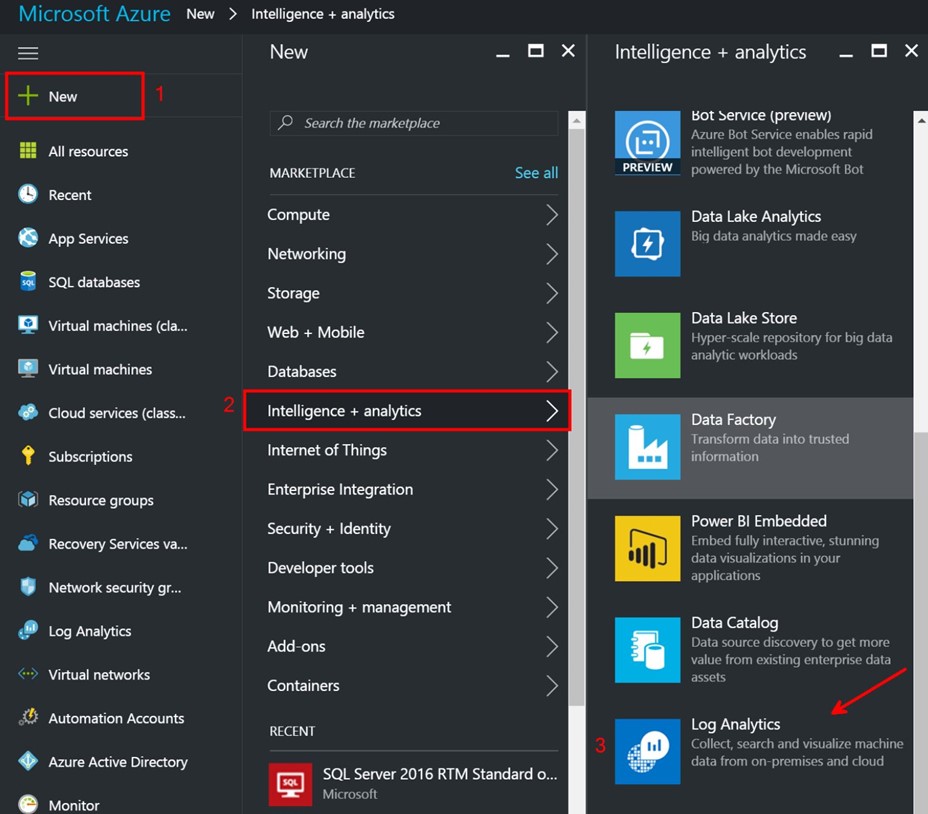The height and width of the screenshot is (814, 928).
Task: Open the Data Factory service title
Action: (x=733, y=420)
